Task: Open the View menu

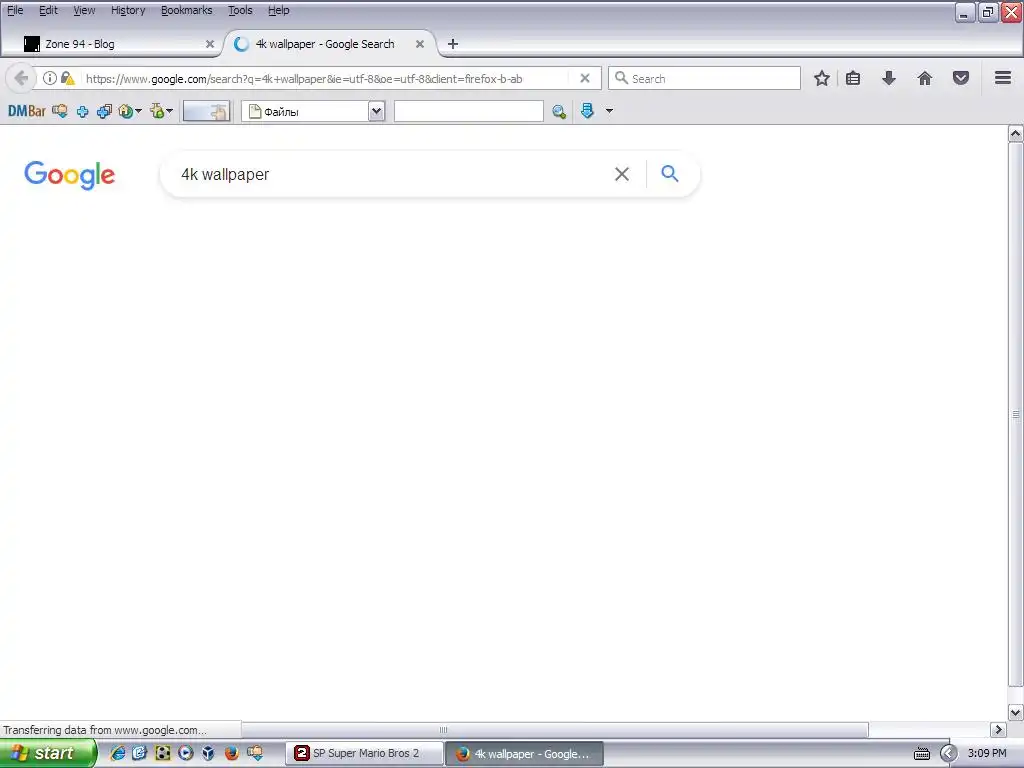Action: coord(84,10)
